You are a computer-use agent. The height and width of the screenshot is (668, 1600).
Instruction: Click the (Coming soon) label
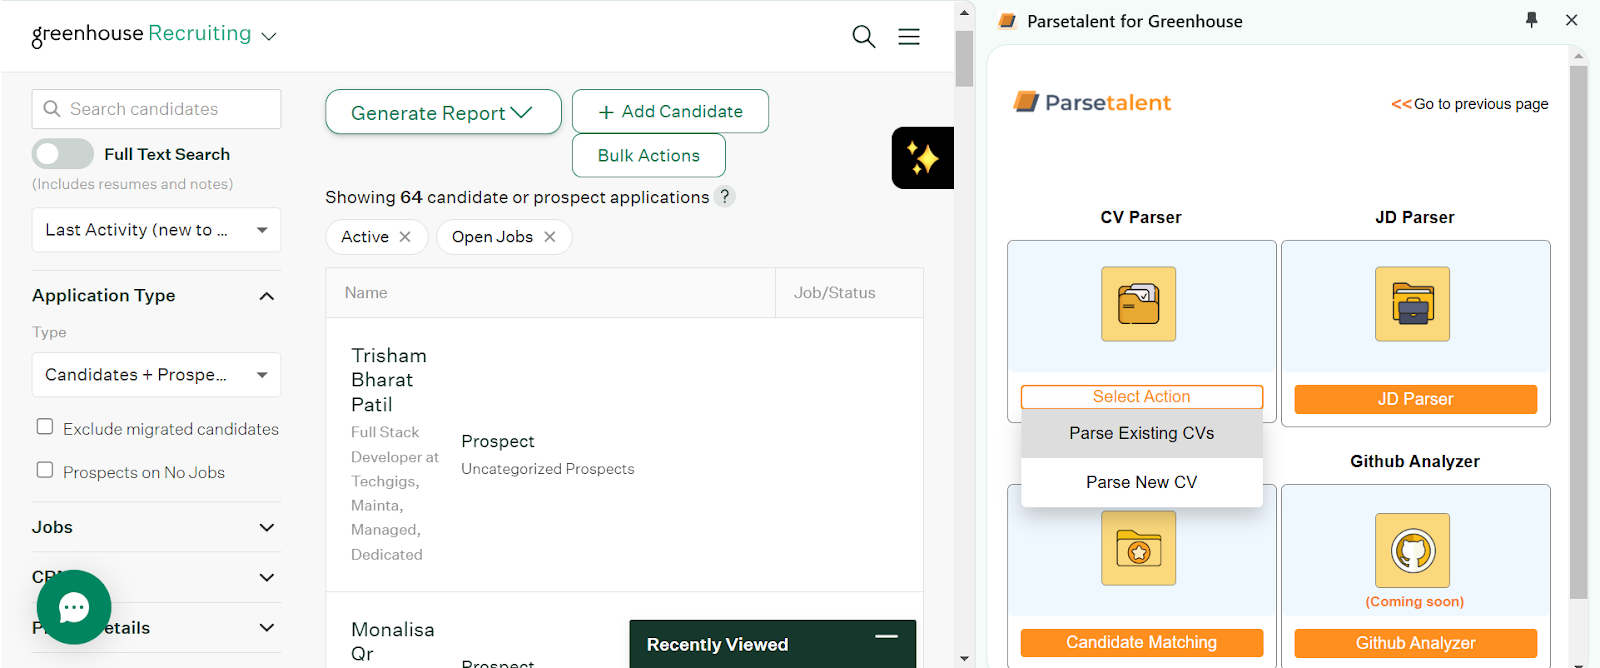click(1415, 602)
